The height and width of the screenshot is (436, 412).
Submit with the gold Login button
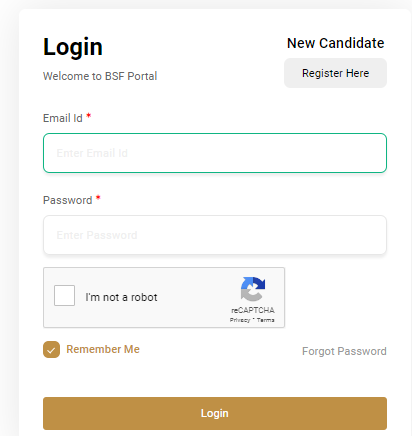215,413
